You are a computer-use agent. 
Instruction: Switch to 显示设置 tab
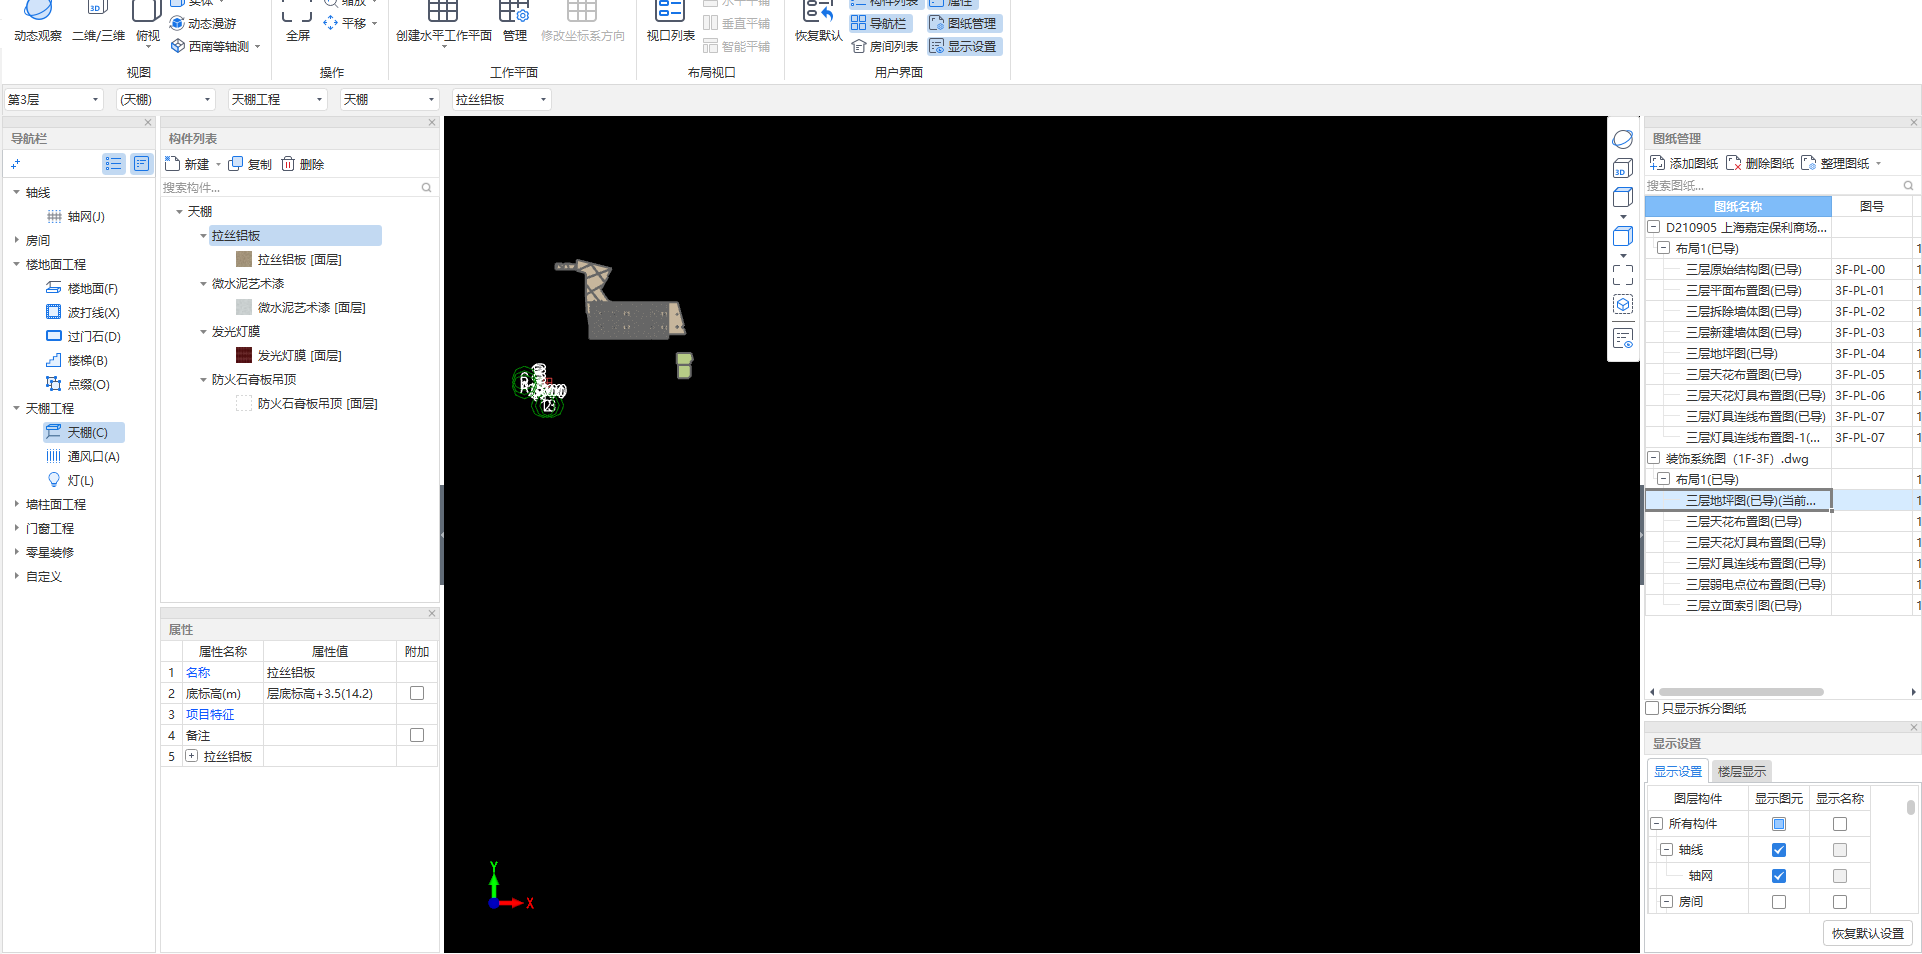click(1677, 771)
